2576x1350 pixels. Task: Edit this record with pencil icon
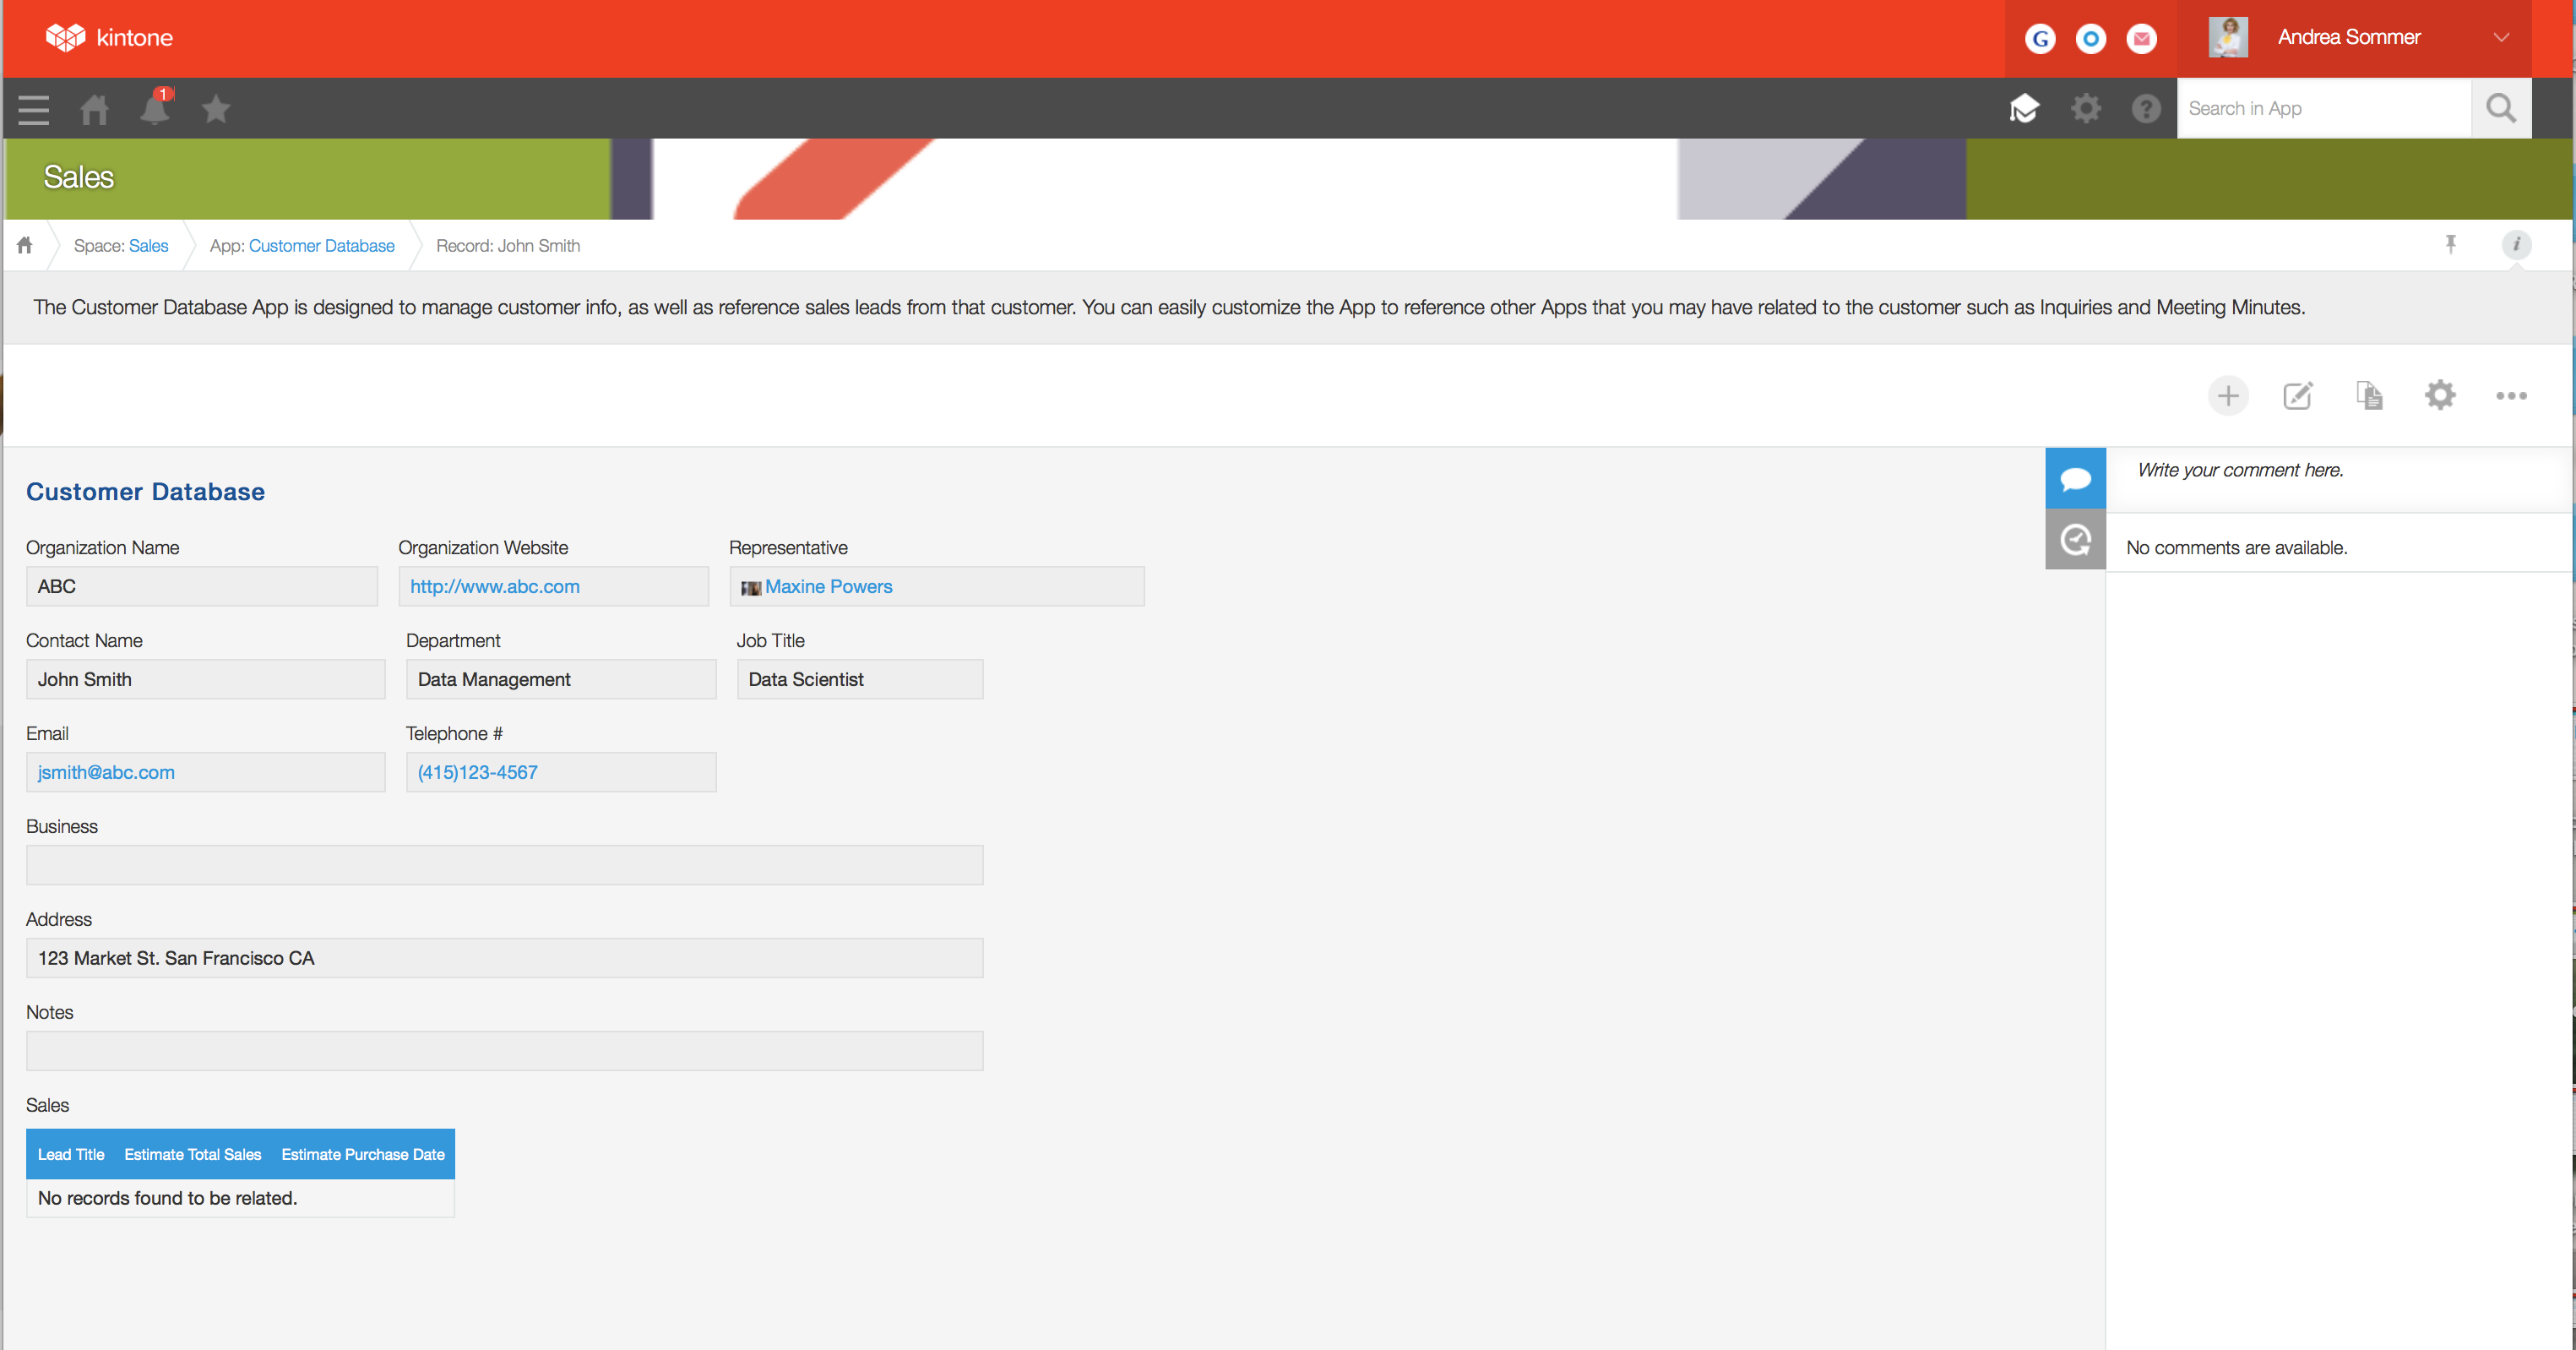[x=2298, y=396]
